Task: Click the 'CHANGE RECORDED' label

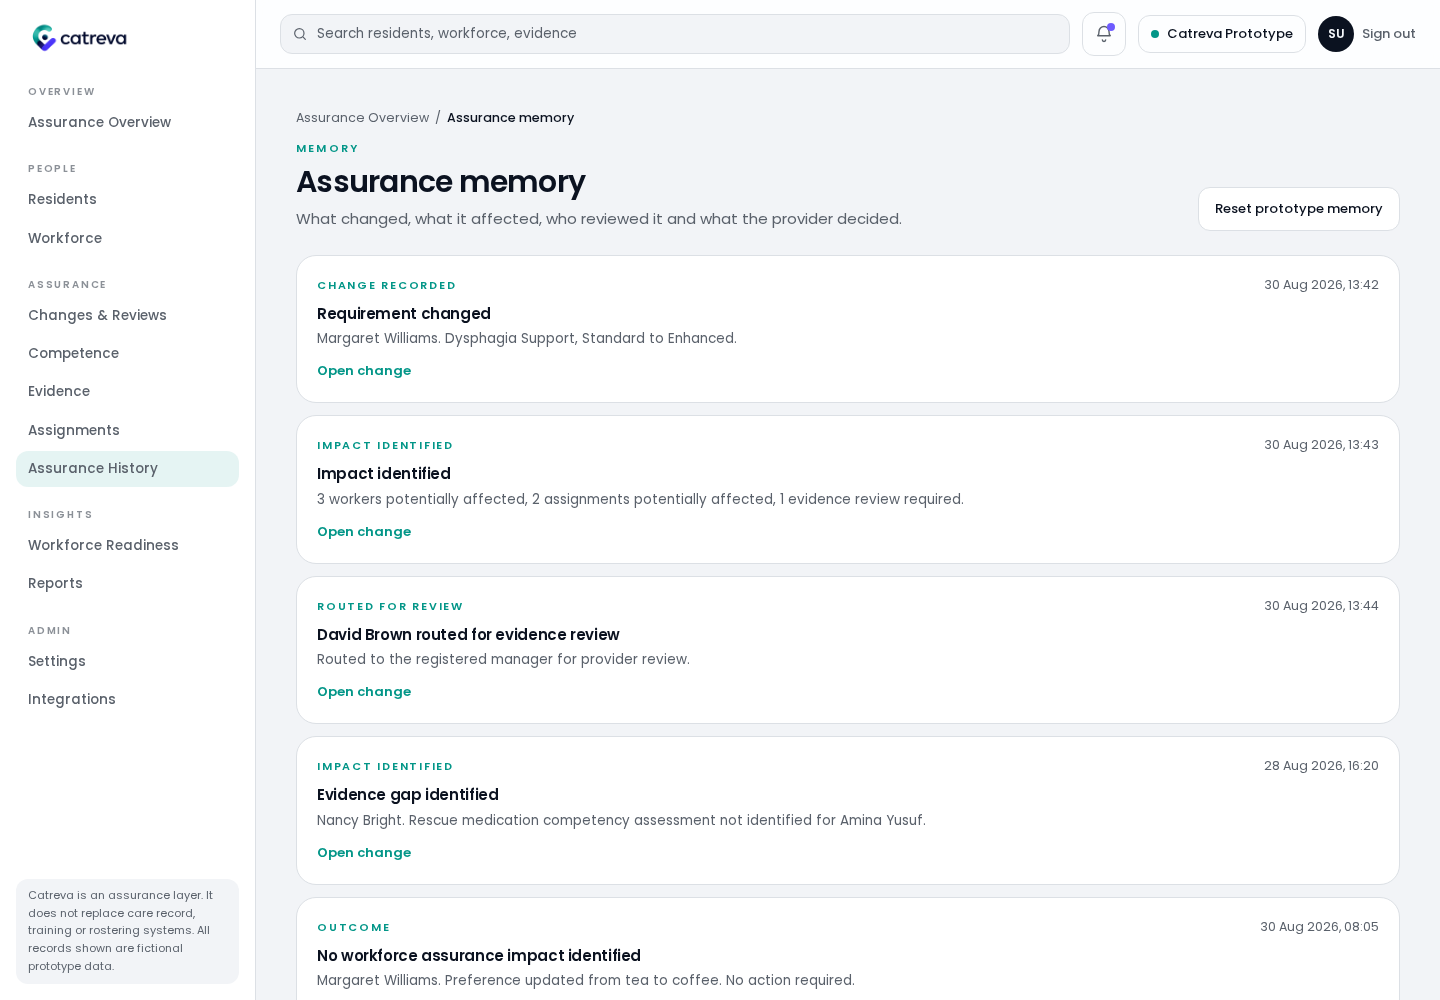Action: (x=387, y=286)
